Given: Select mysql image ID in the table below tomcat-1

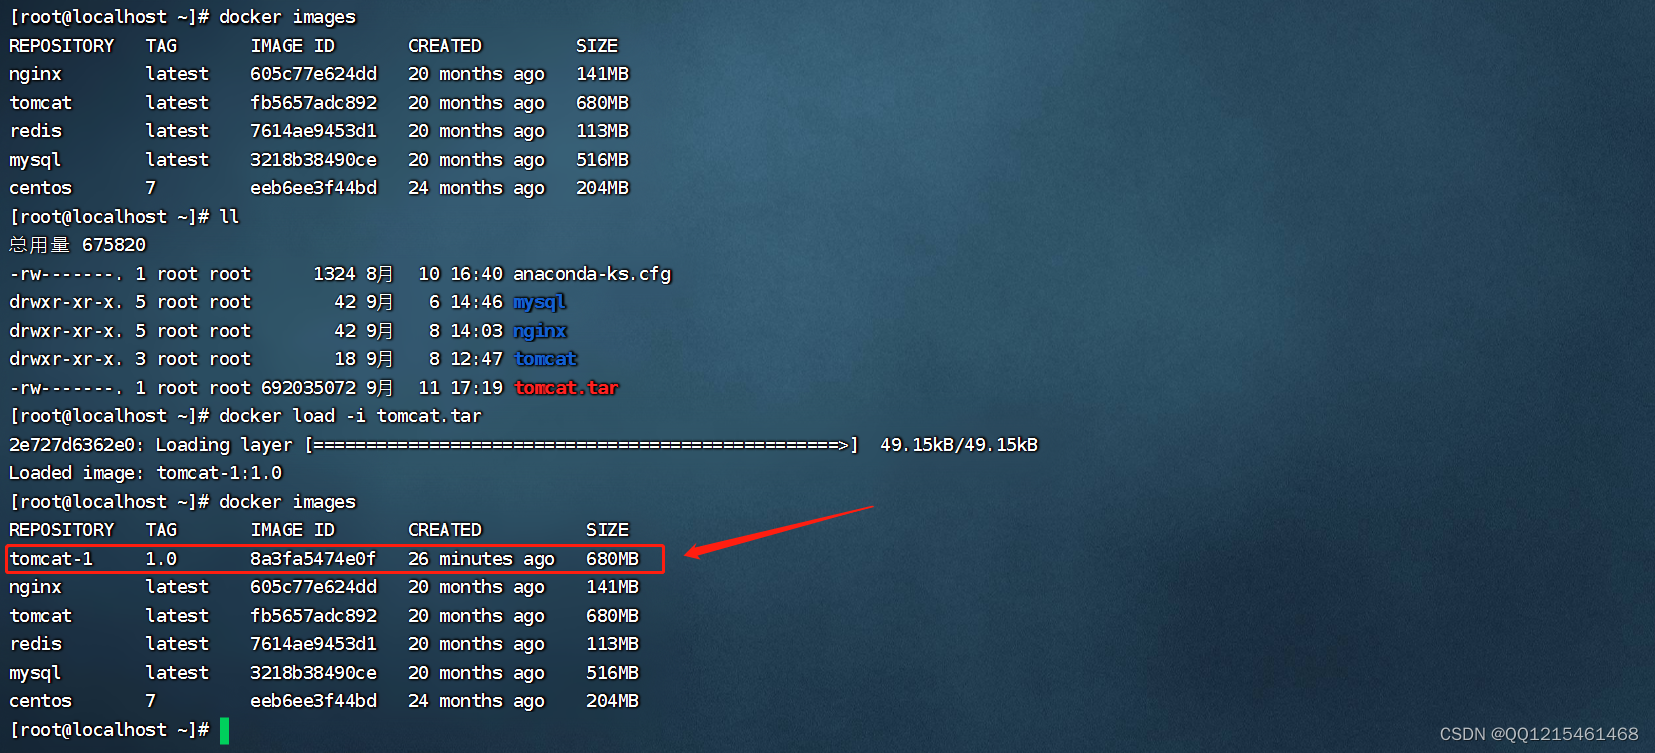Looking at the screenshot, I should tap(313, 673).
